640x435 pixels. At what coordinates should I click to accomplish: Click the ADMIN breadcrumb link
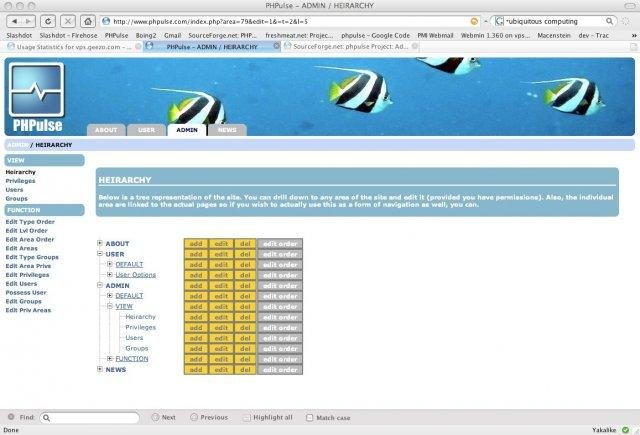click(18, 145)
